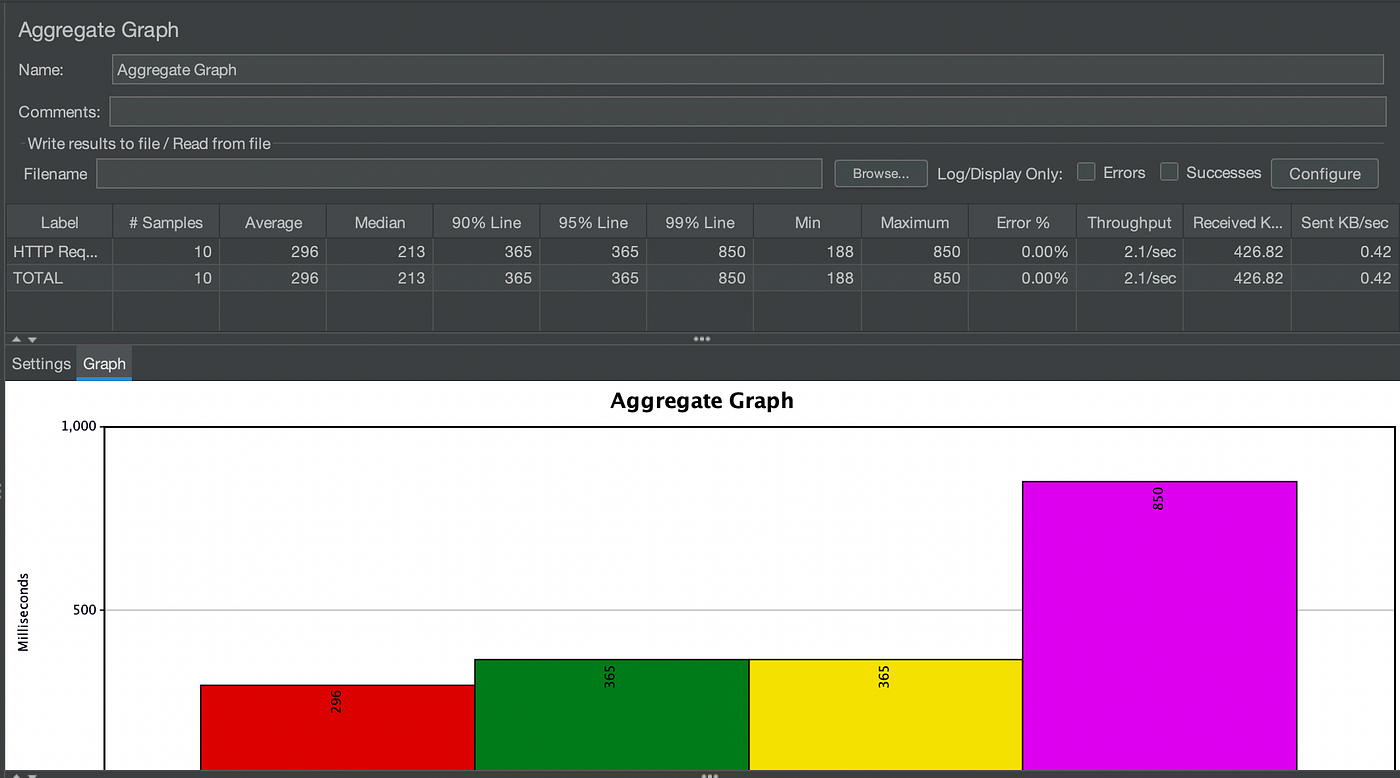Click Maximum 850 in TOTAL row
The image size is (1400, 778).
coord(914,278)
